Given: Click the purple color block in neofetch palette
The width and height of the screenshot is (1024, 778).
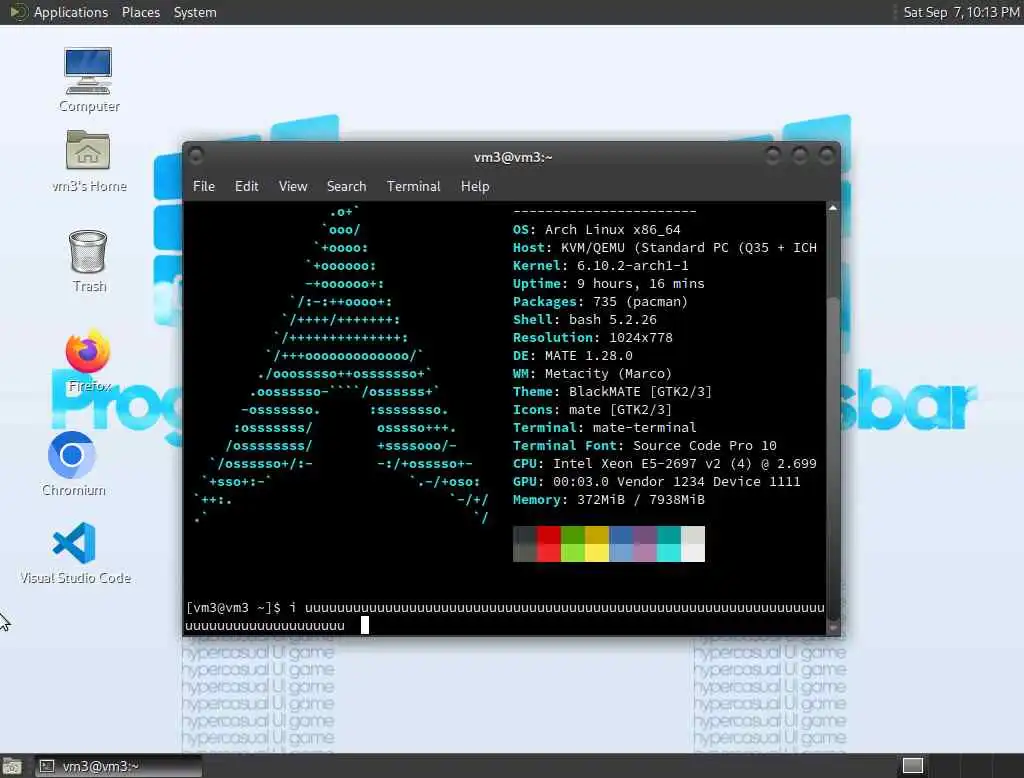Looking at the screenshot, I should click(x=645, y=543).
